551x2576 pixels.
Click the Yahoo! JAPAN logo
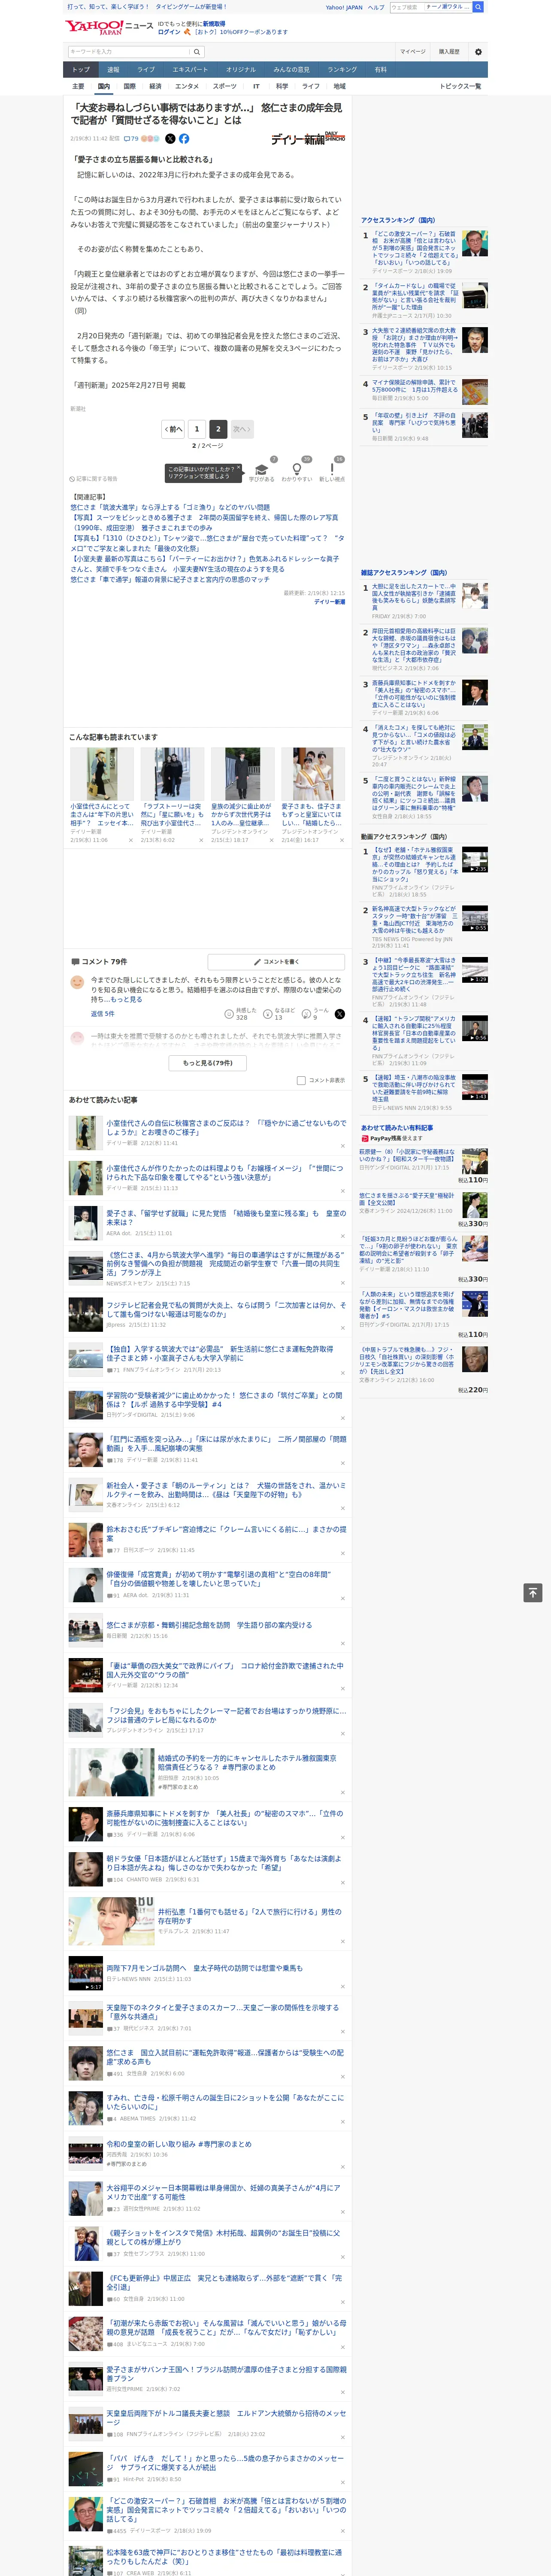[94, 27]
